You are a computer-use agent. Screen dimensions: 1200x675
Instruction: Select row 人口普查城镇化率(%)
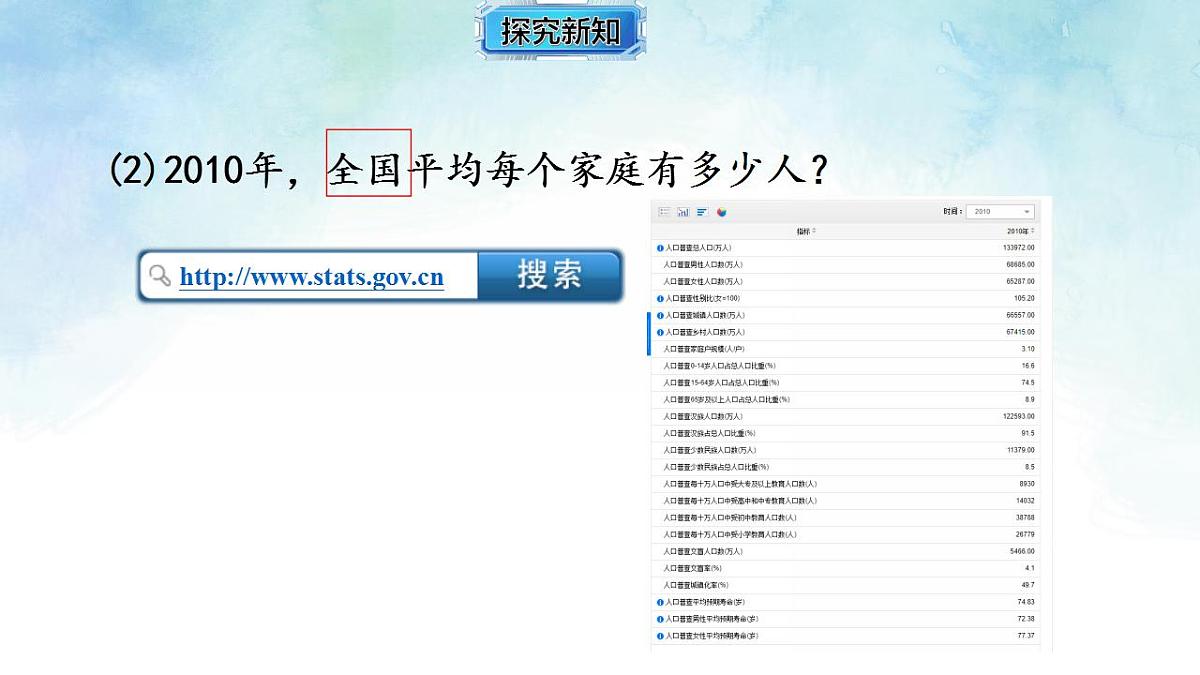click(x=846, y=585)
